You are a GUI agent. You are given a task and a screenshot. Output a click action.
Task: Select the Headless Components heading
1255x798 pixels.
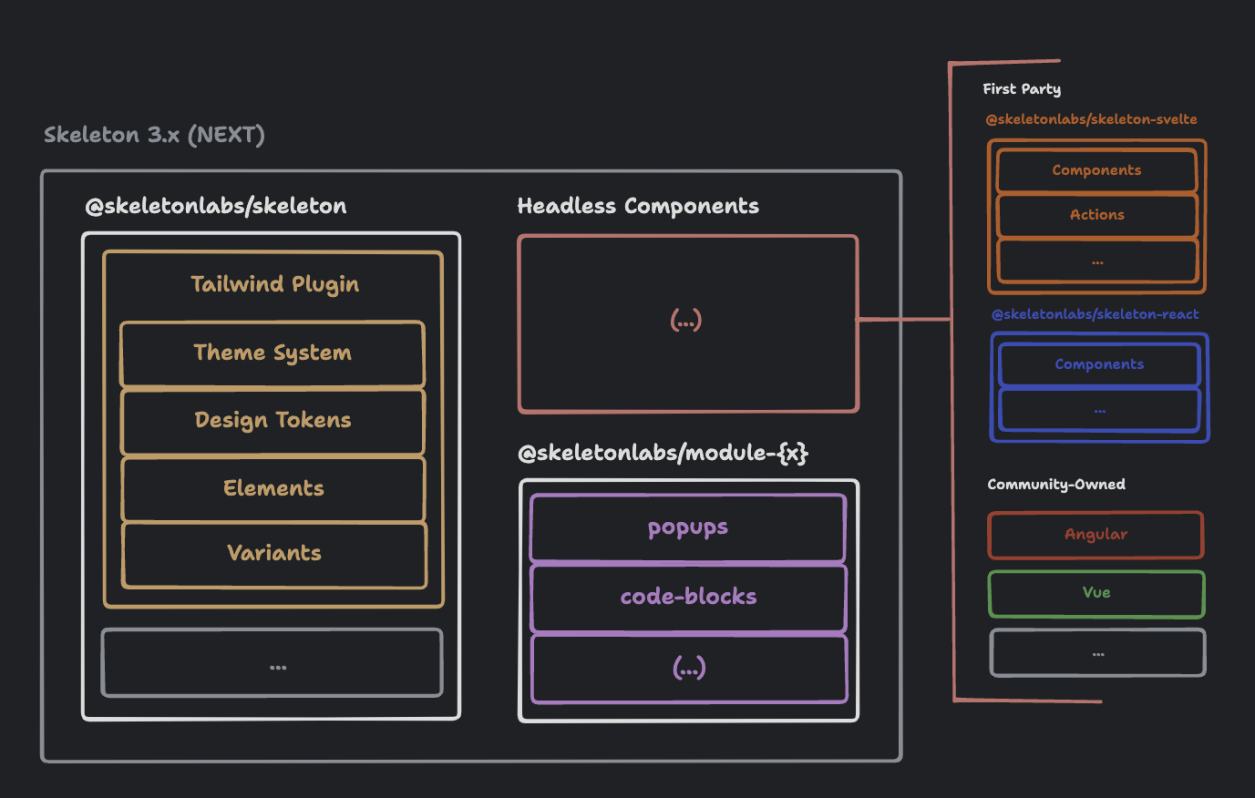coord(637,205)
